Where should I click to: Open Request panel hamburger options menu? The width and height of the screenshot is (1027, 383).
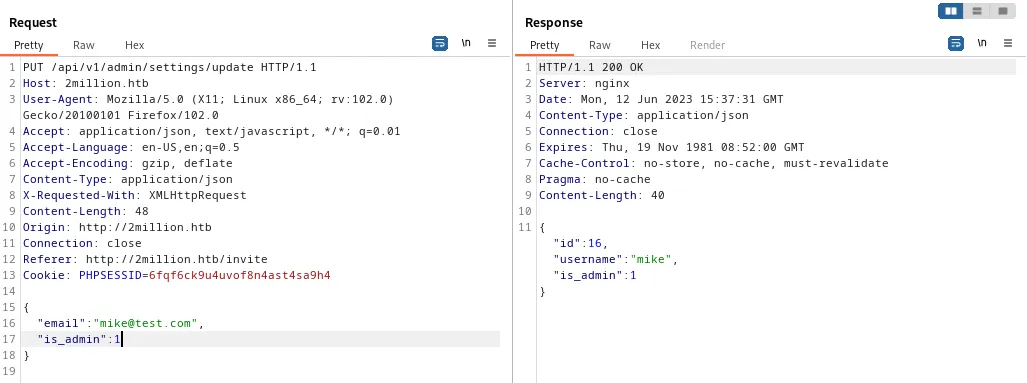[492, 44]
